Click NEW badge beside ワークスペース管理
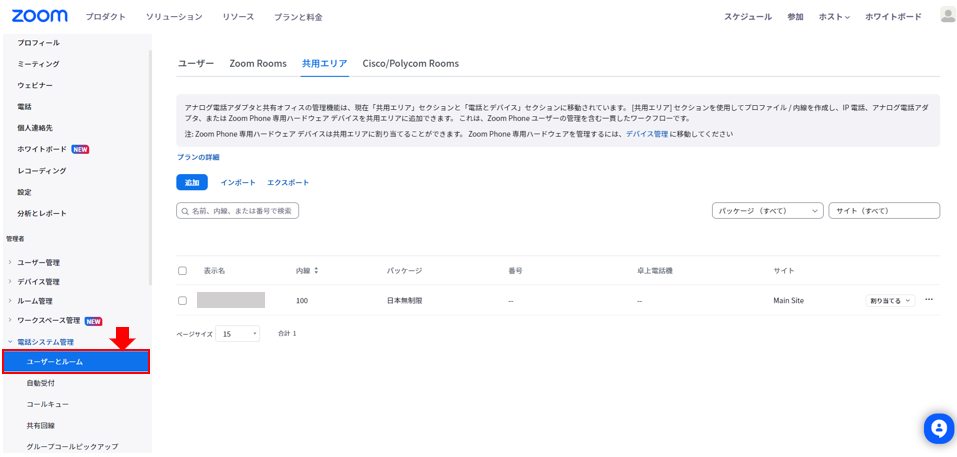This screenshot has width=957, height=457. (x=93, y=321)
